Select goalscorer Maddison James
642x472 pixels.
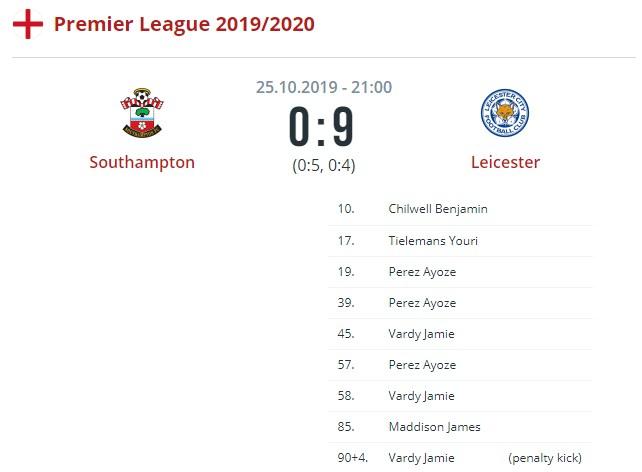pos(434,427)
